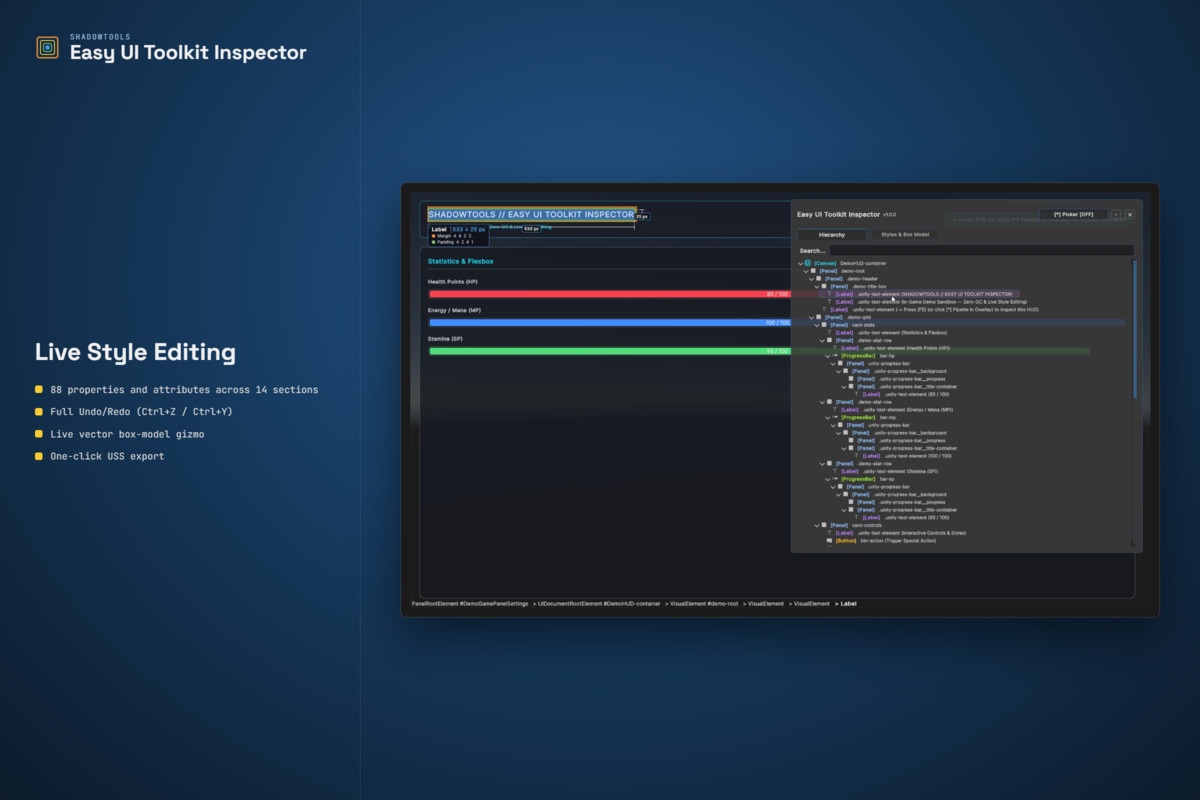Click the 'Live Style Editing' heading
The width and height of the screenshot is (1200, 800).
(x=135, y=352)
